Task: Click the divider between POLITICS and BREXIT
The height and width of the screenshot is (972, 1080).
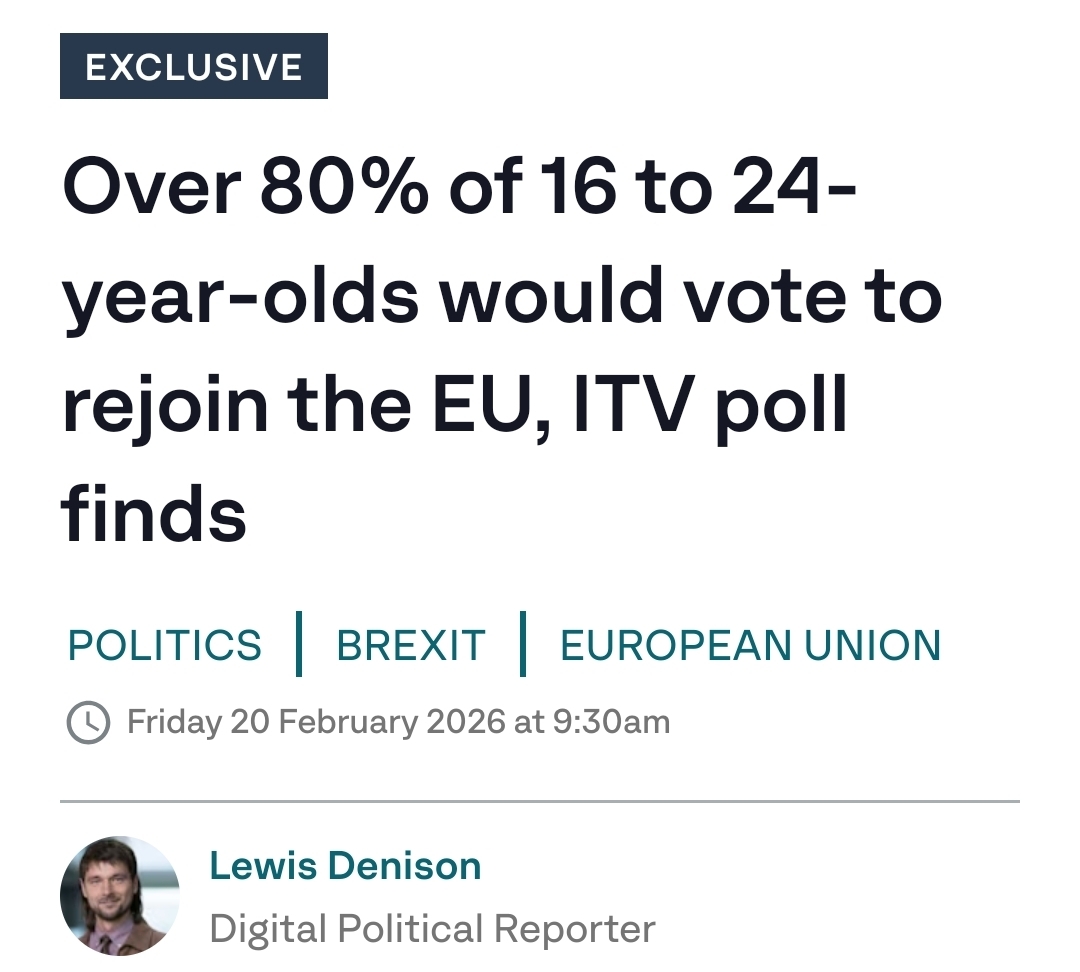Action: [299, 645]
